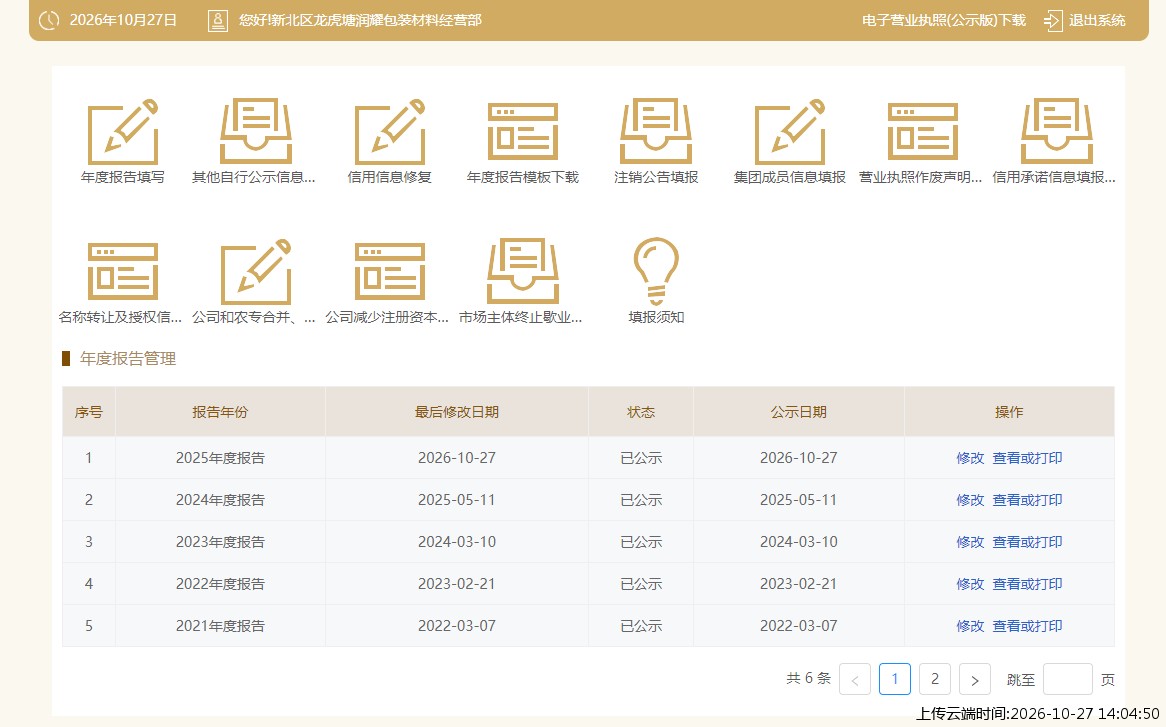
Task: Click the 最后修改日期 column header
Action: point(457,412)
